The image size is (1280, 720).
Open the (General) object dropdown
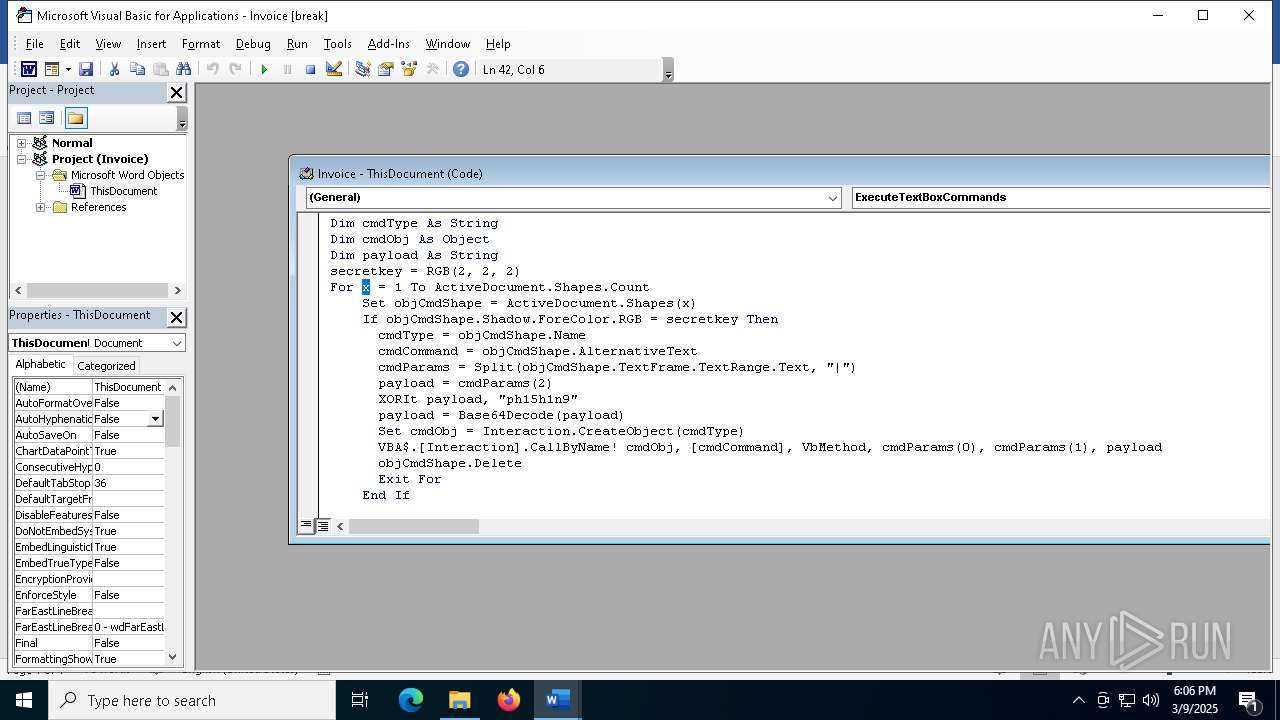point(832,198)
